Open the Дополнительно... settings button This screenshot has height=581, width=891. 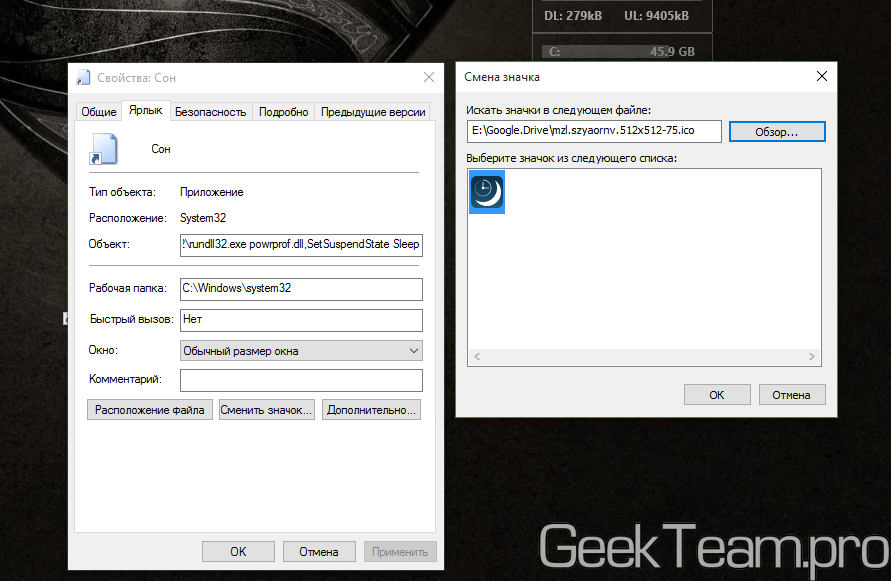coord(371,410)
